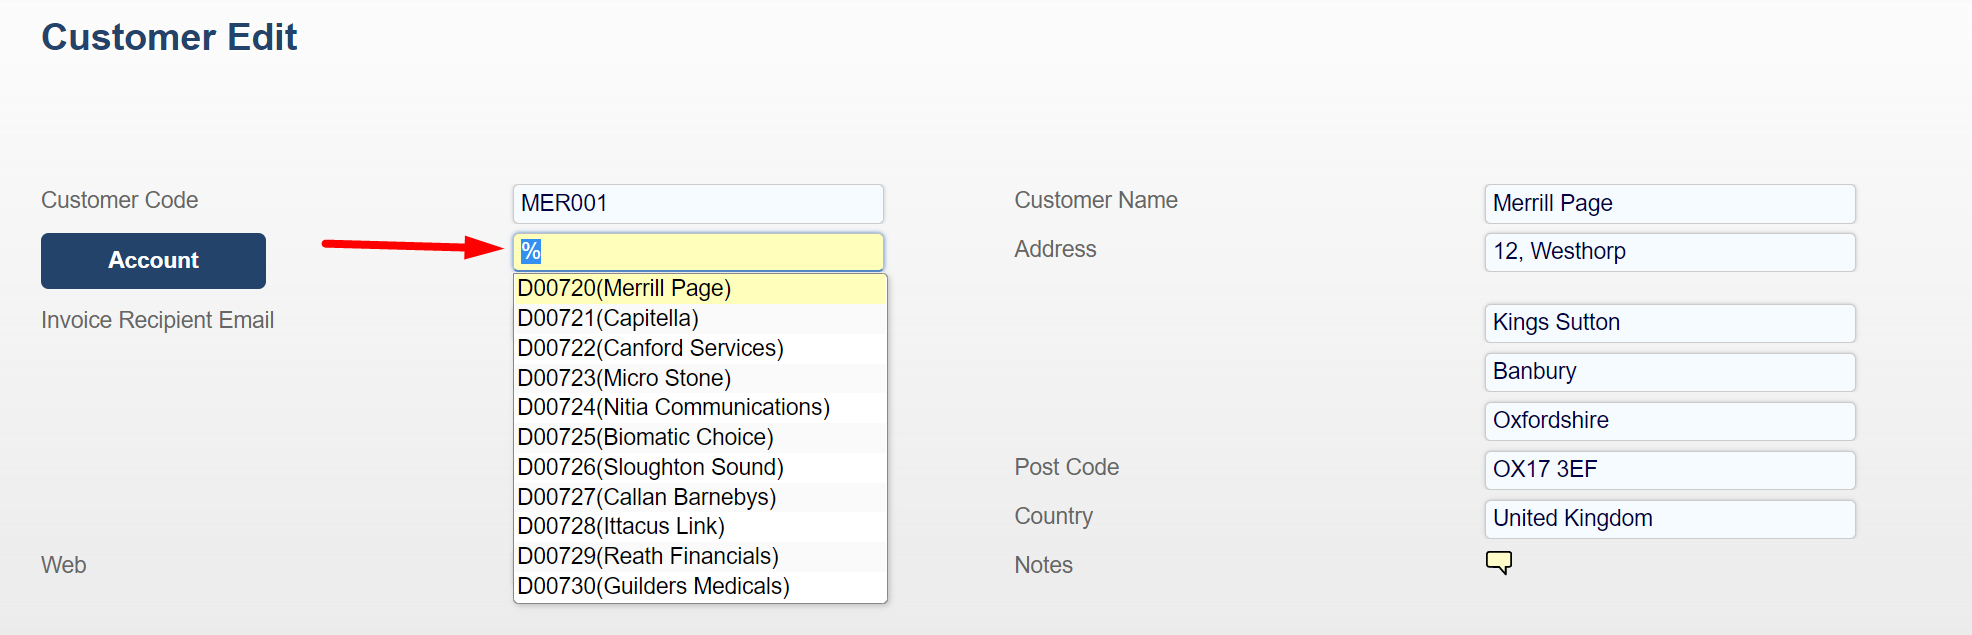This screenshot has width=1972, height=635.
Task: Click the Kings Sutton address field
Action: tap(1669, 323)
